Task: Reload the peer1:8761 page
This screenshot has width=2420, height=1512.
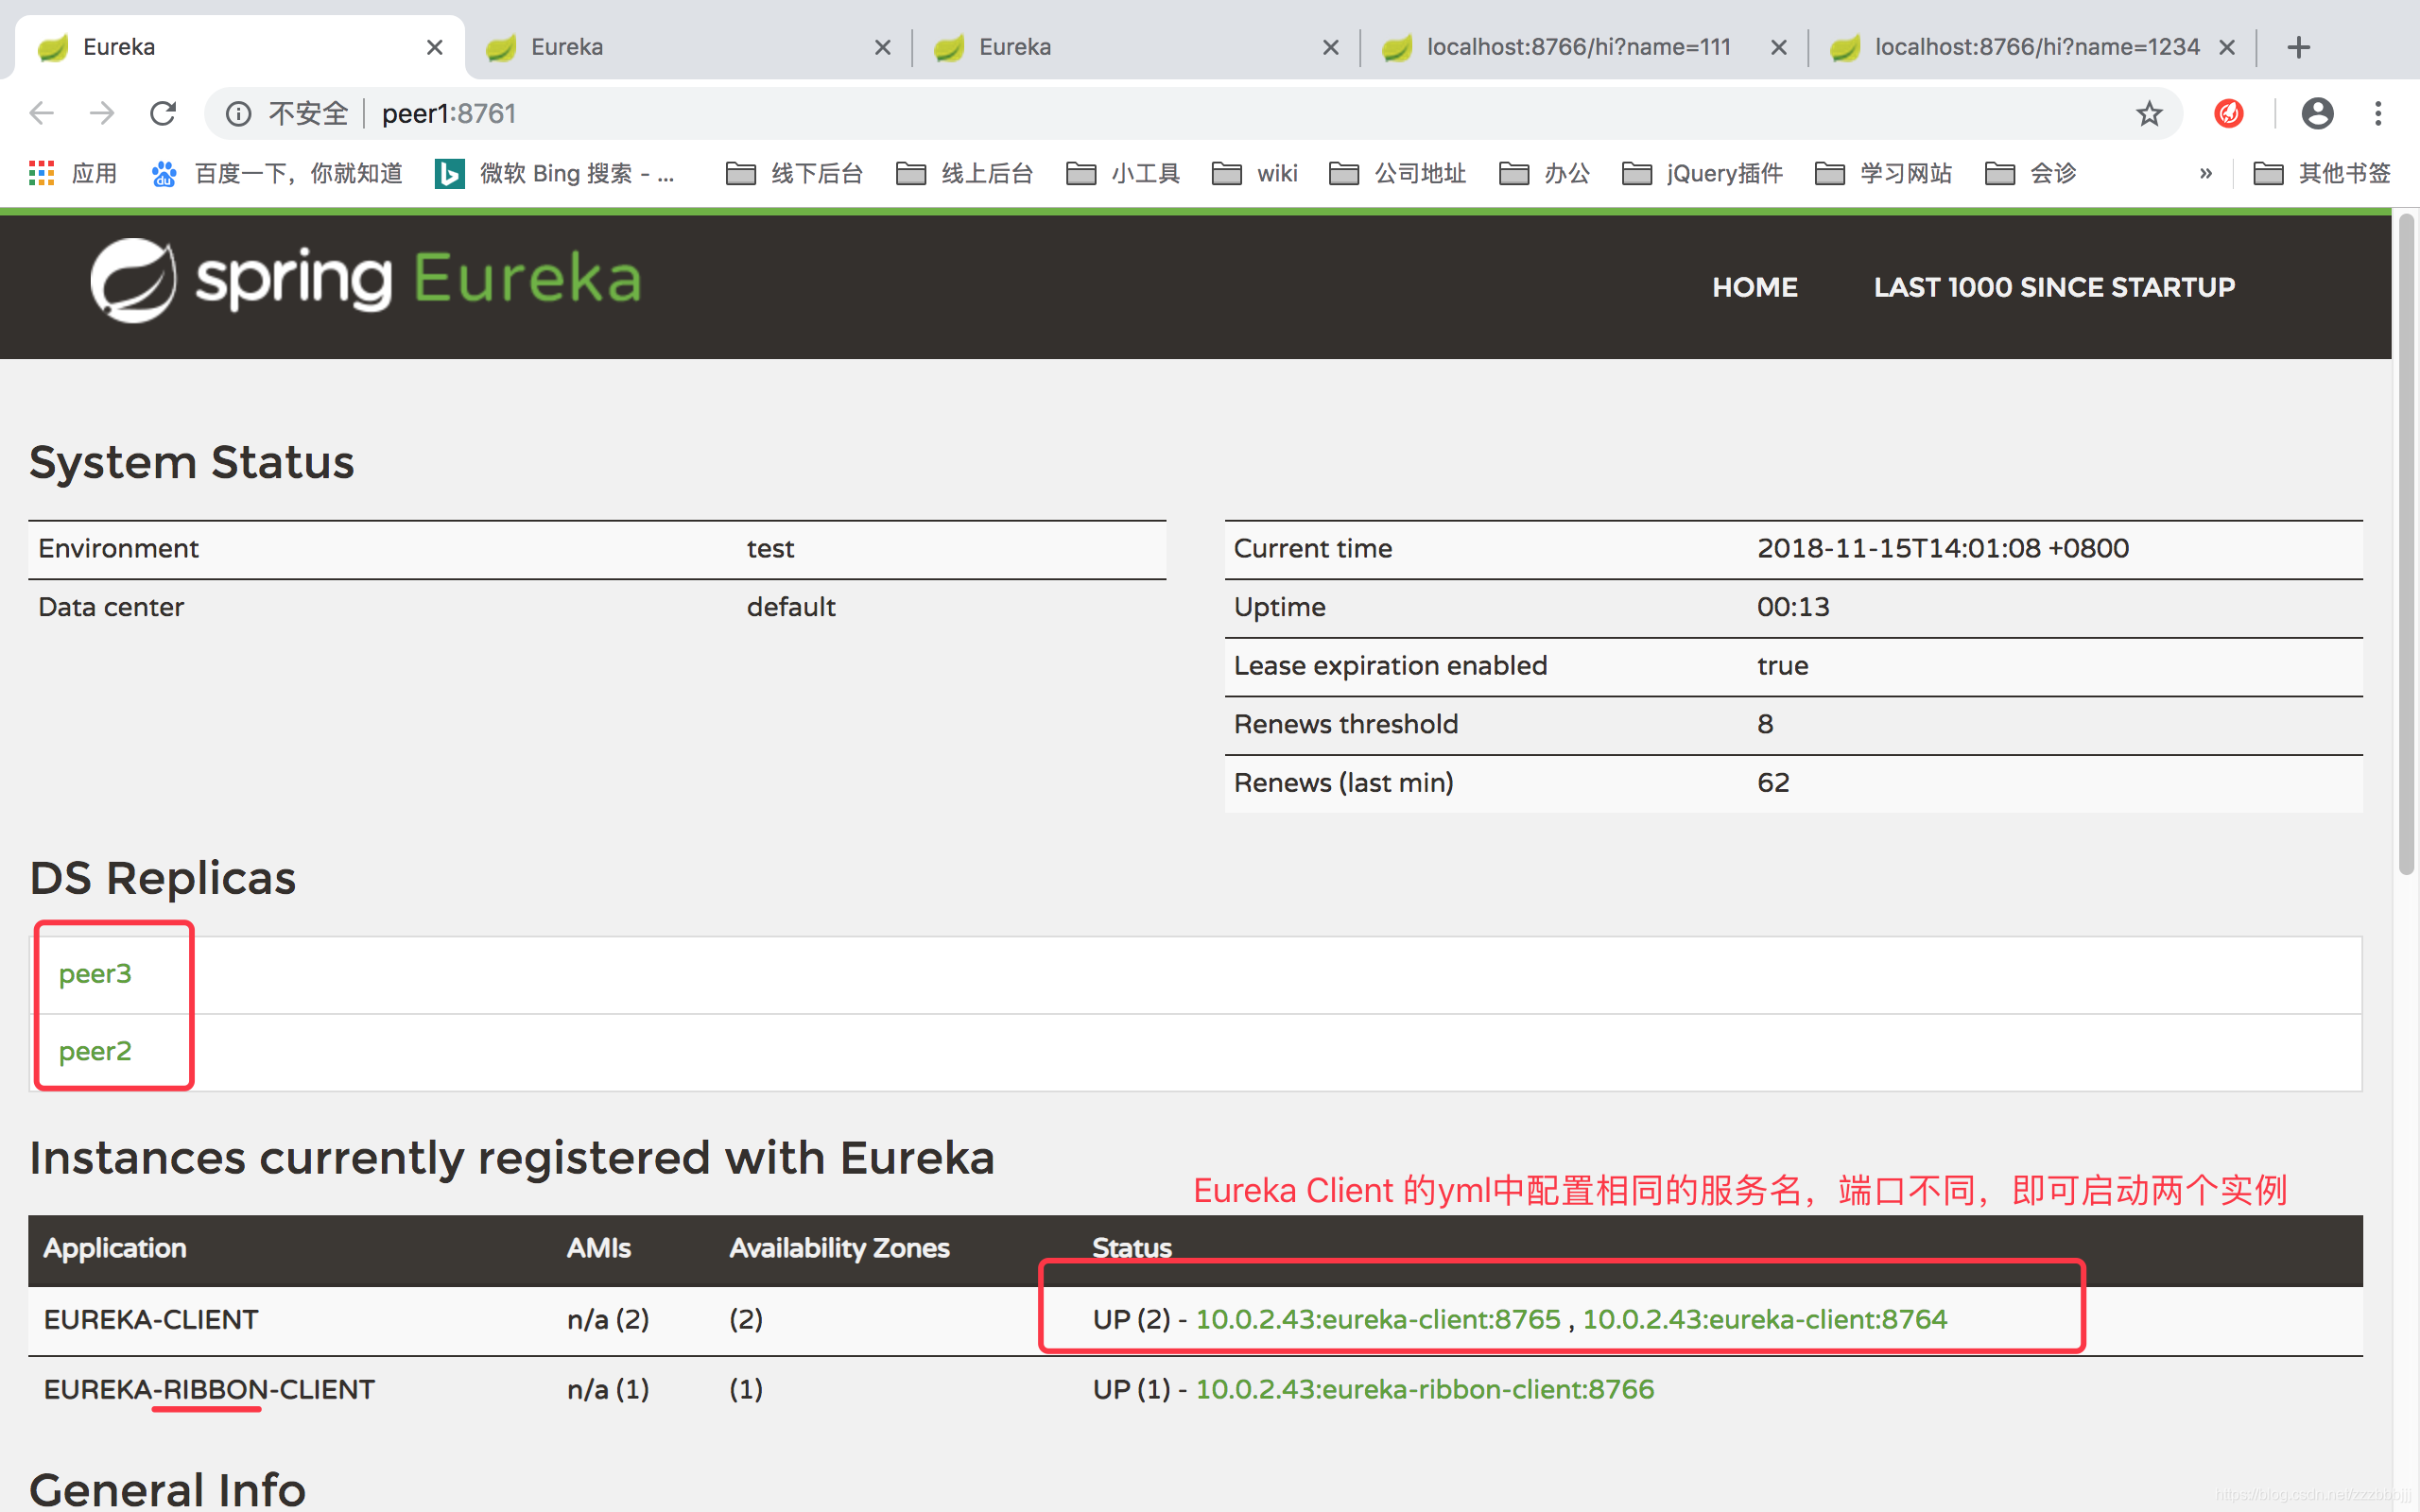Action: tap(163, 113)
